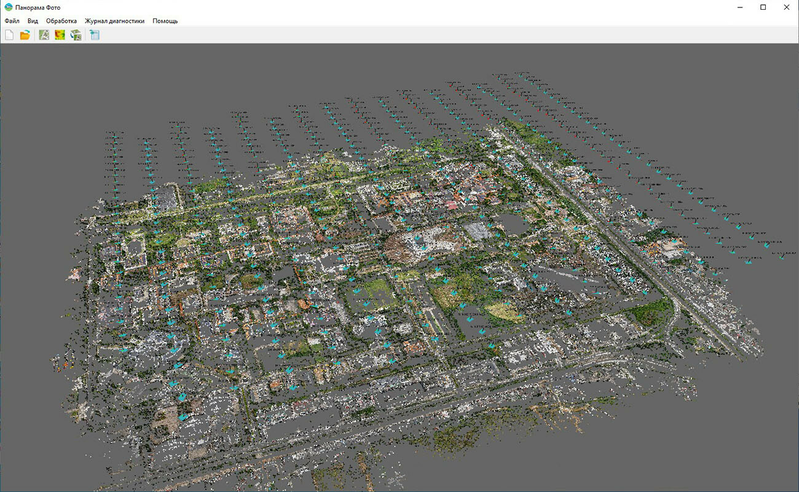Close the Панорама Фото window

point(787,7)
